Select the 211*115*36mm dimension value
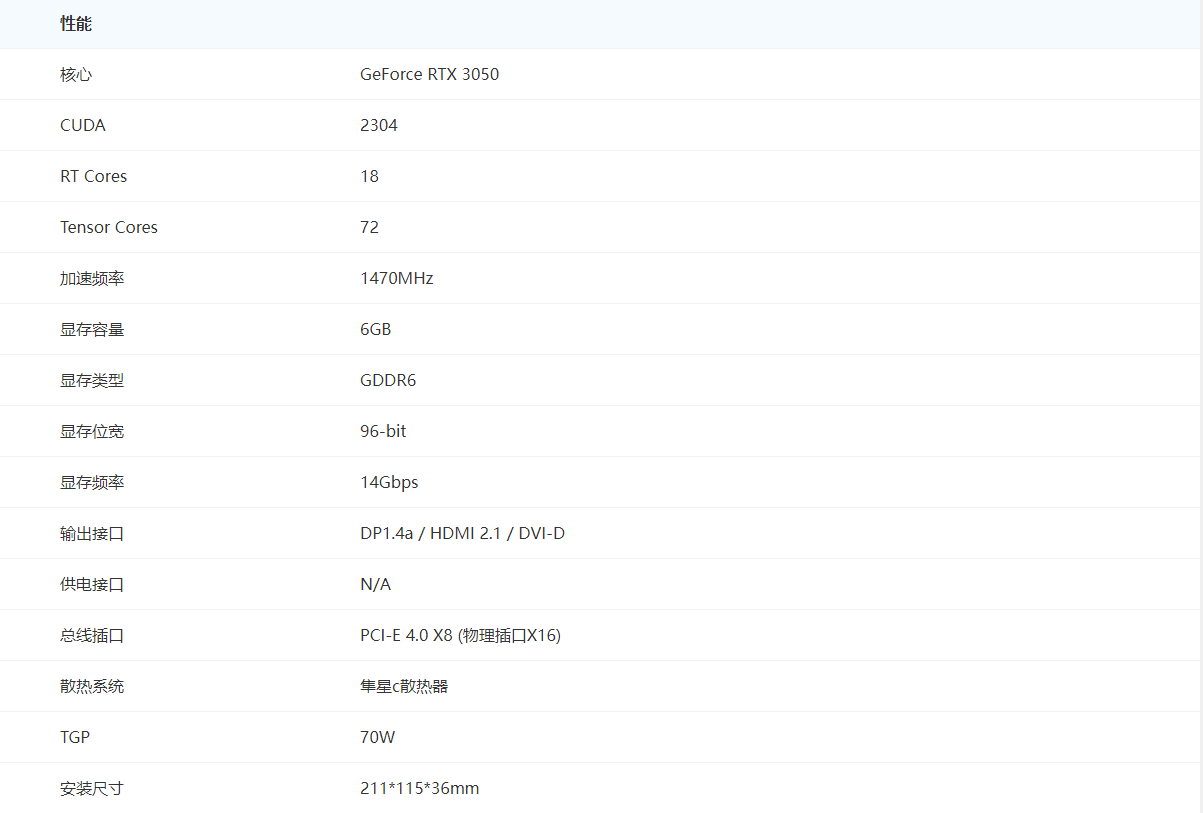Viewport: 1203px width, 813px height. tap(420, 789)
